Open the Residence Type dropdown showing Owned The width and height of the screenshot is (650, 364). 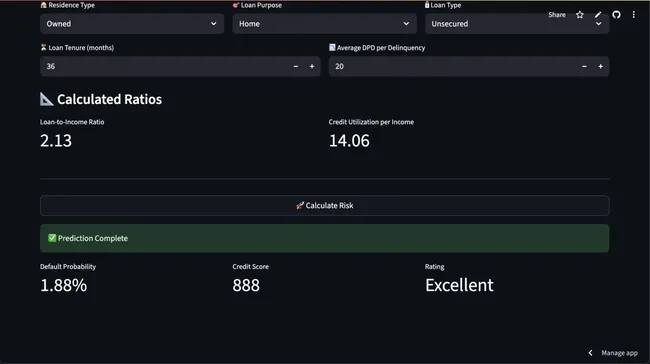click(132, 24)
